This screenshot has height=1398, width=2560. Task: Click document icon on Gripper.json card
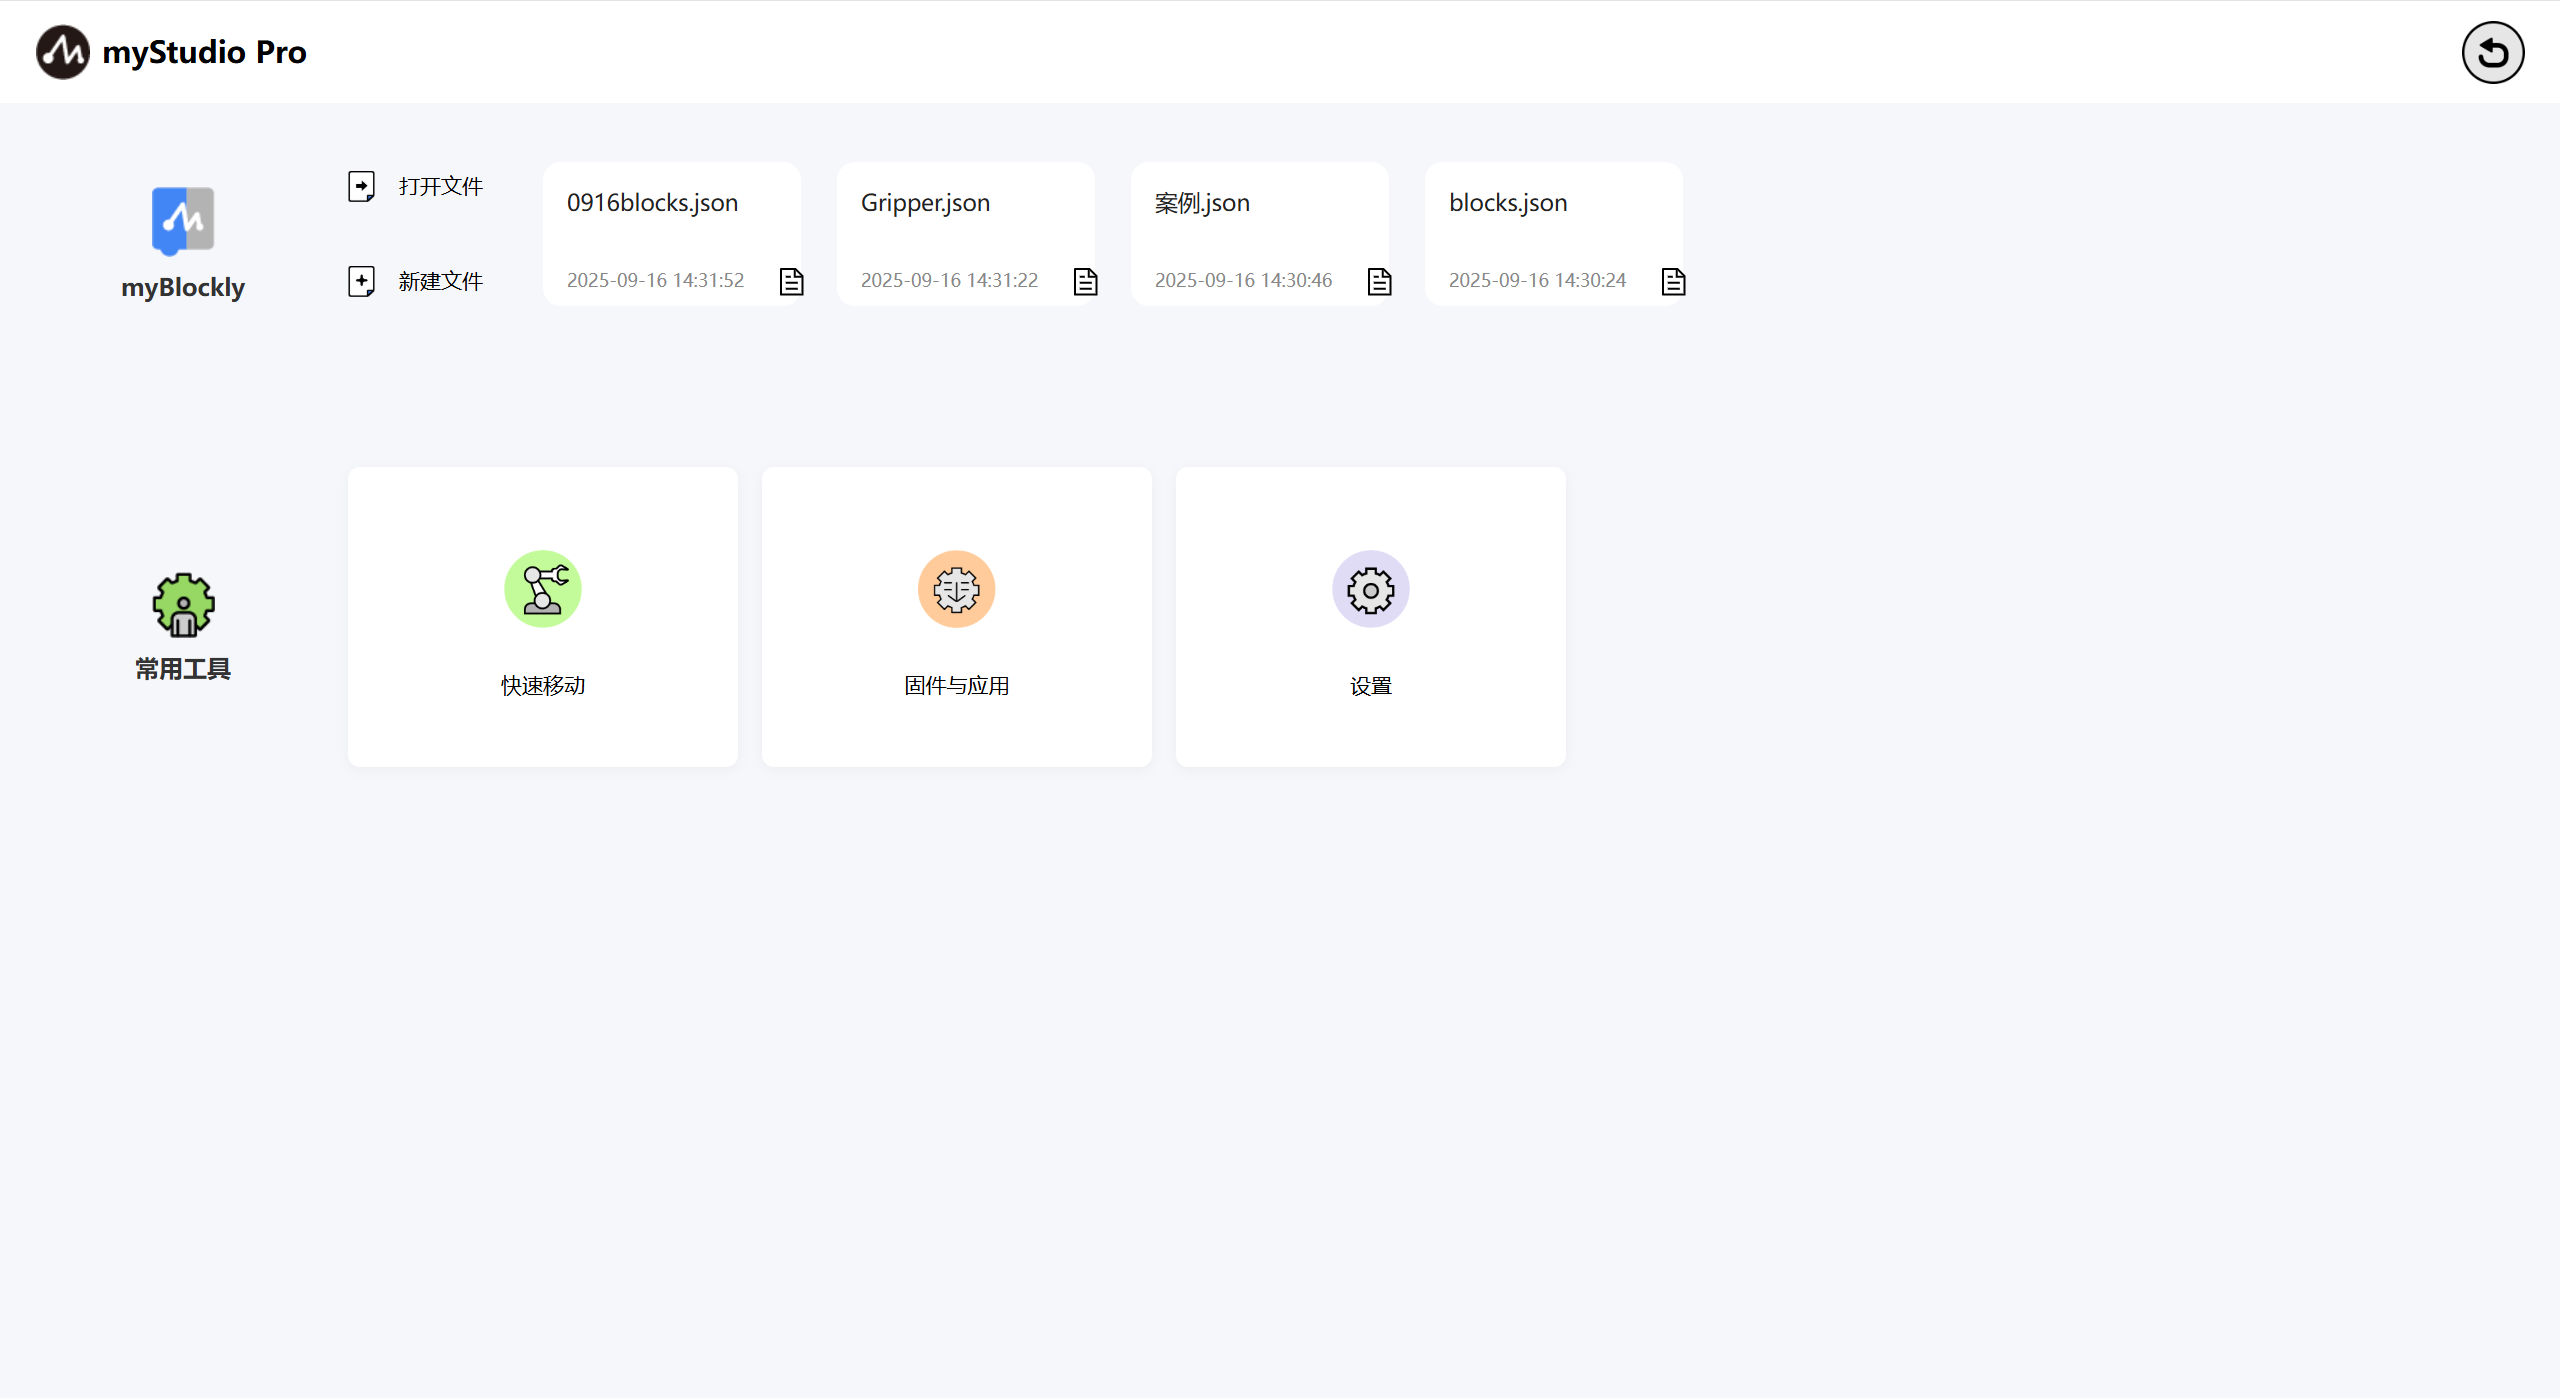pyautogui.click(x=1085, y=282)
